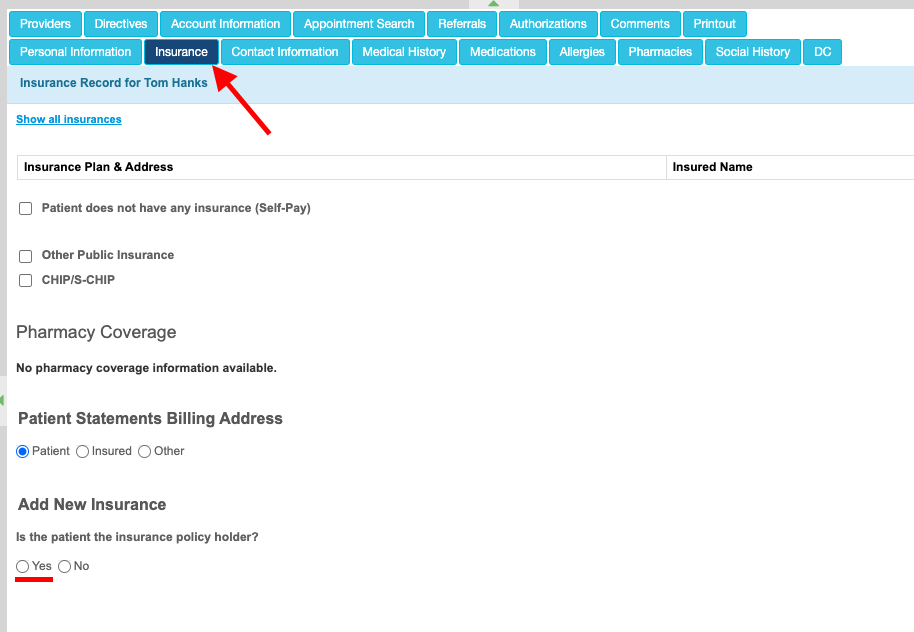
Task: Open the Providers tab
Action: (45, 24)
